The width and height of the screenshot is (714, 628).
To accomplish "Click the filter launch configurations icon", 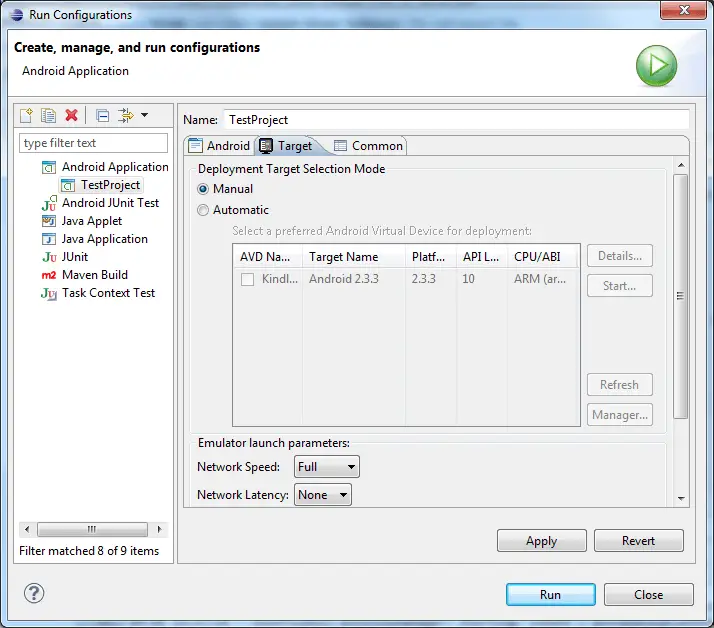I will pos(126,116).
